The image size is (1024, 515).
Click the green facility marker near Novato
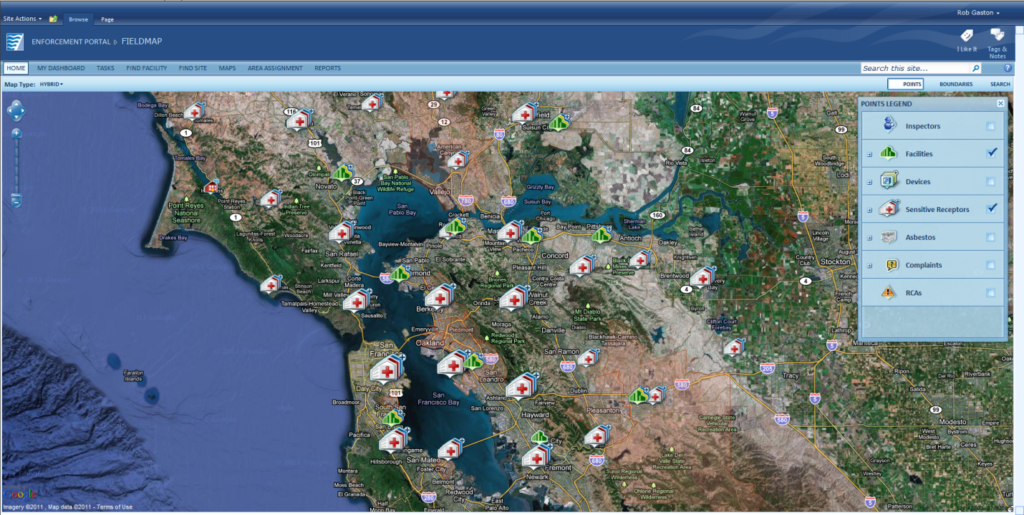(x=343, y=173)
